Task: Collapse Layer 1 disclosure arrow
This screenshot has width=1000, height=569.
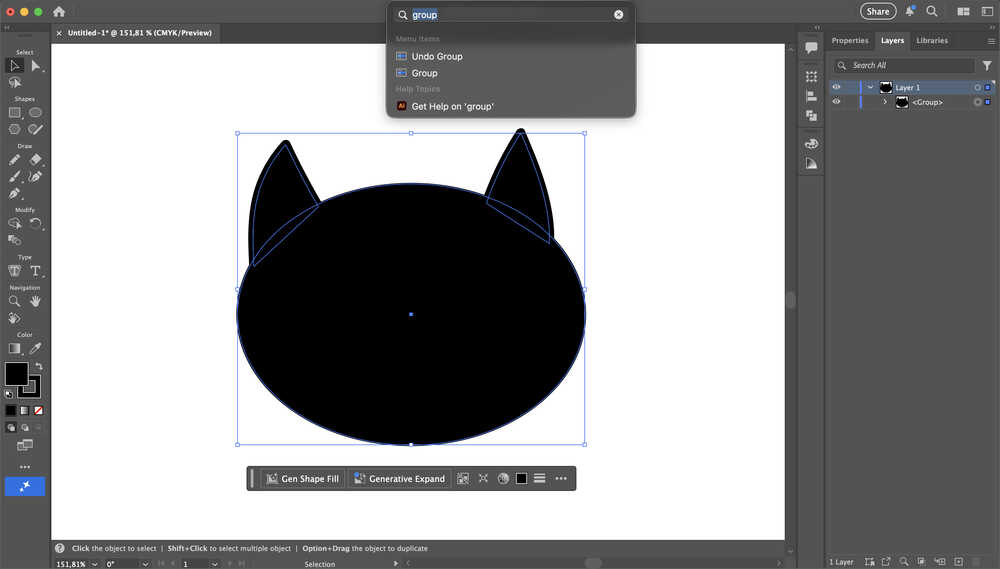Action: coord(870,87)
